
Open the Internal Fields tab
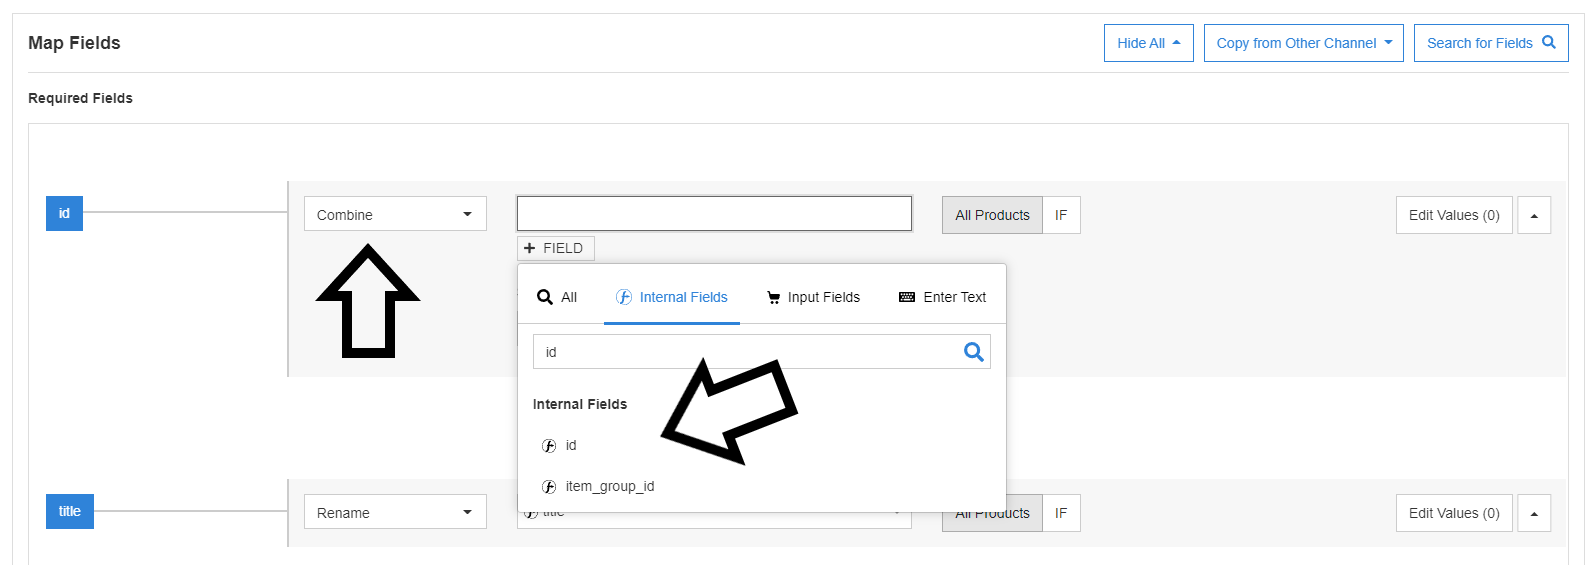672,297
